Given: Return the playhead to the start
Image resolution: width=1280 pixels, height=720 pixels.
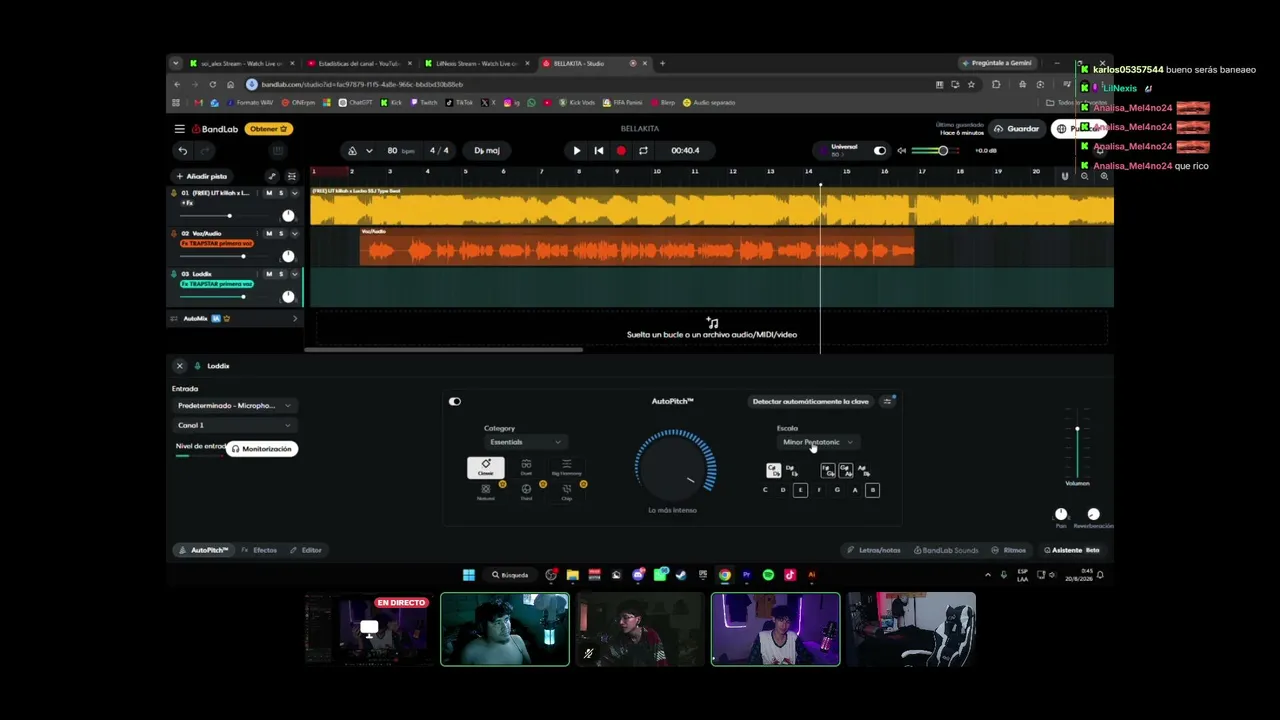Looking at the screenshot, I should click(x=598, y=151).
